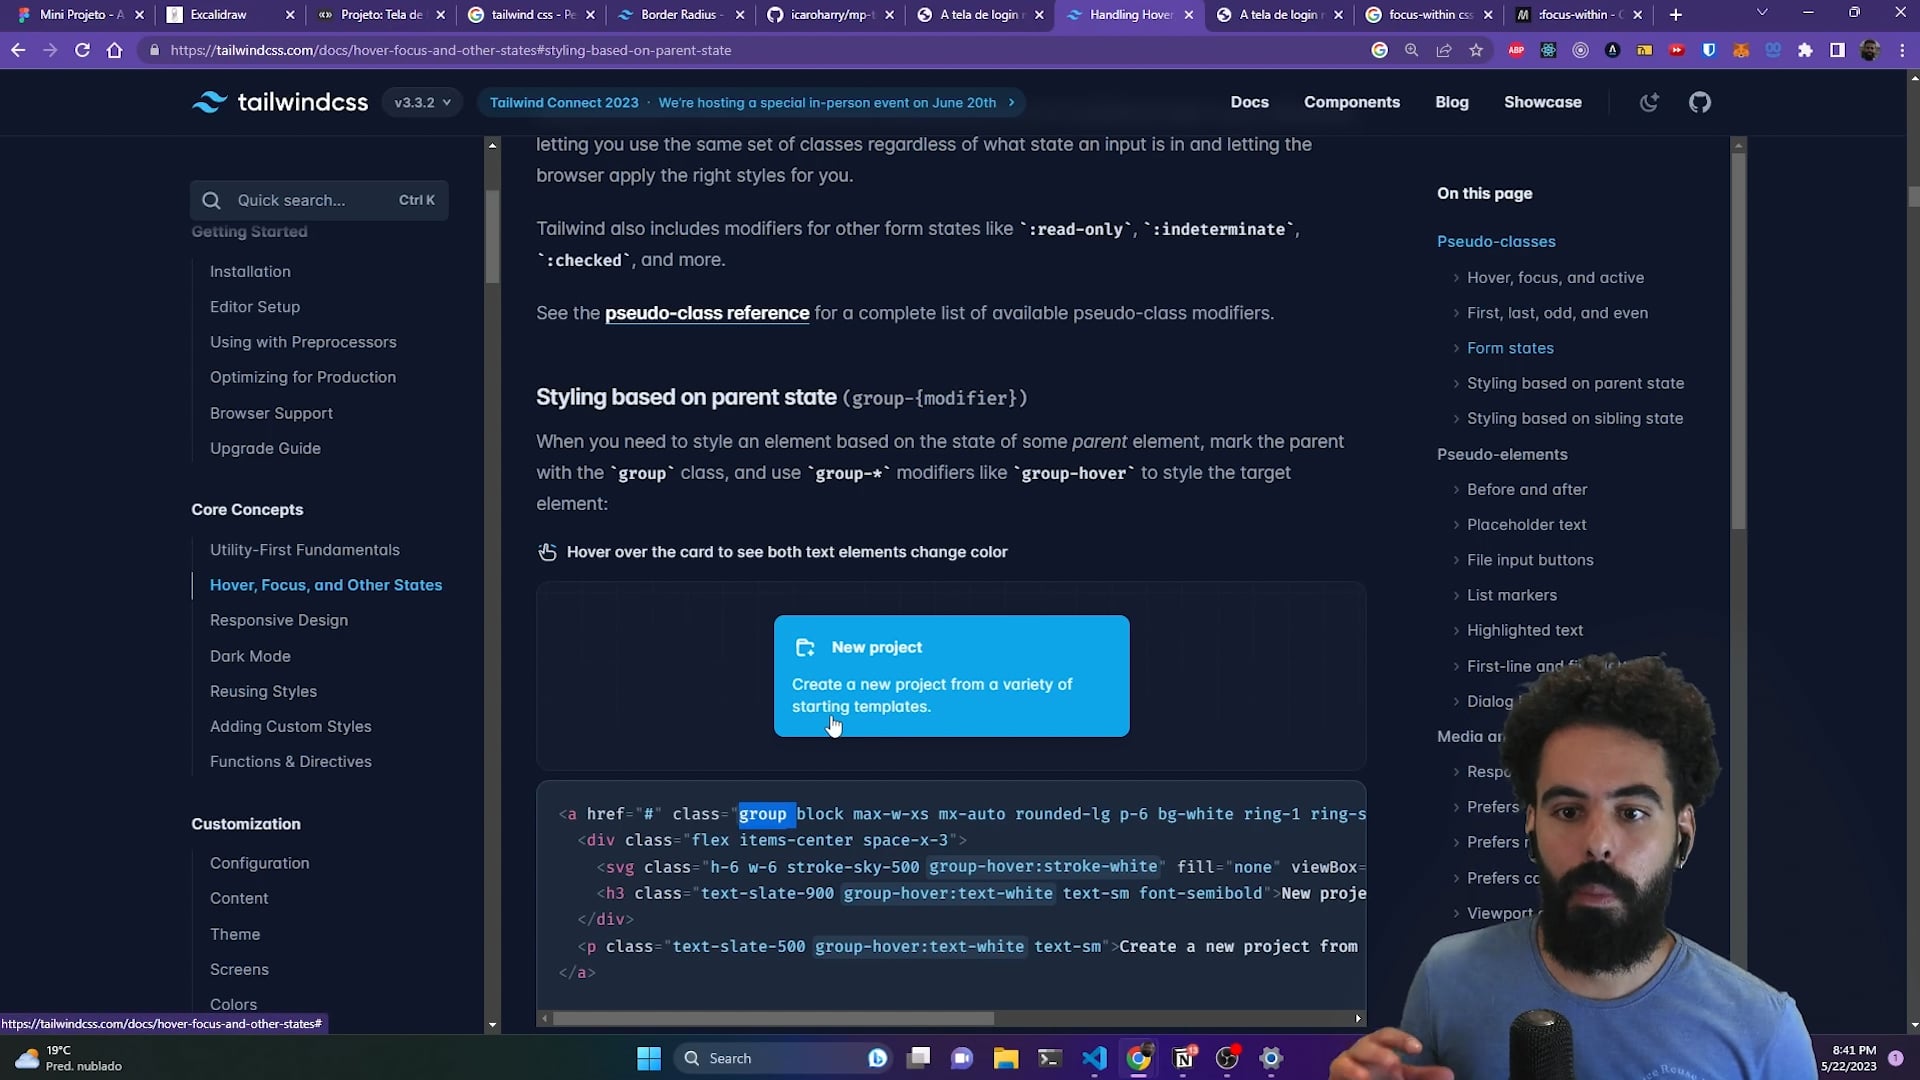Click the Quick search field
The width and height of the screenshot is (1920, 1080).
(318, 200)
